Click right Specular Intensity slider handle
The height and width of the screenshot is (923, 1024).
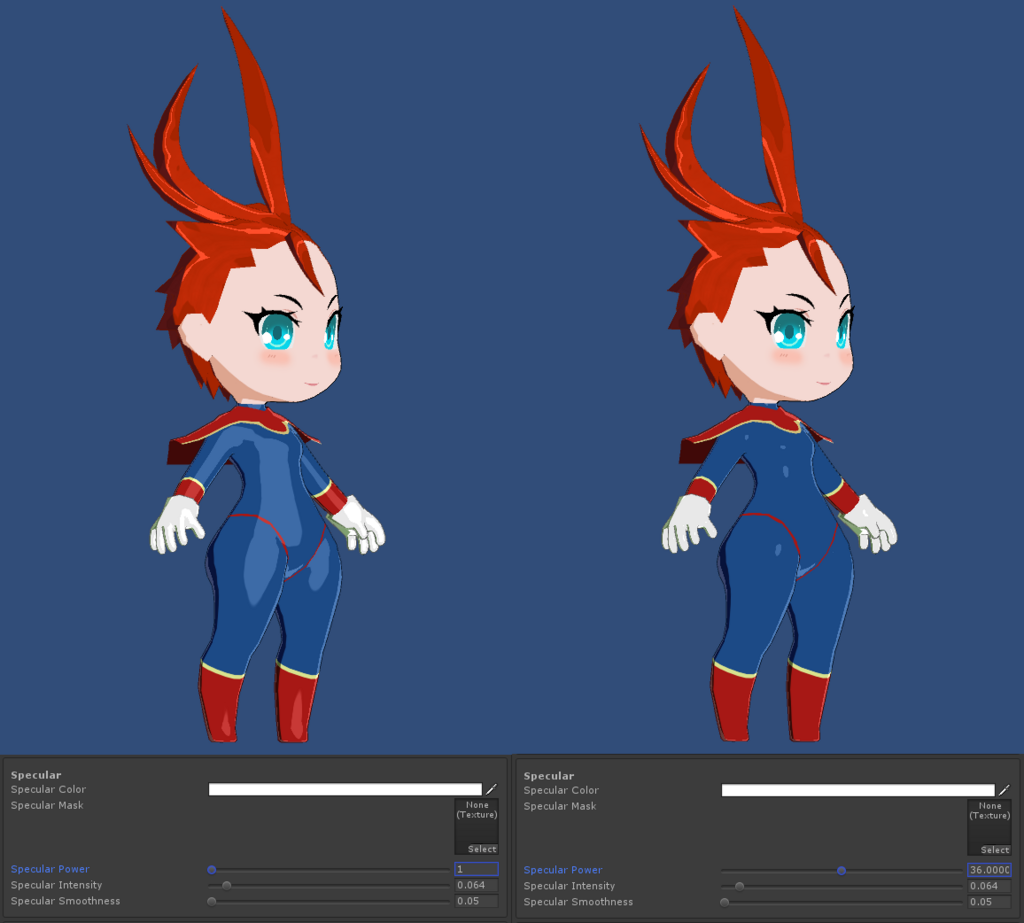(x=739, y=886)
